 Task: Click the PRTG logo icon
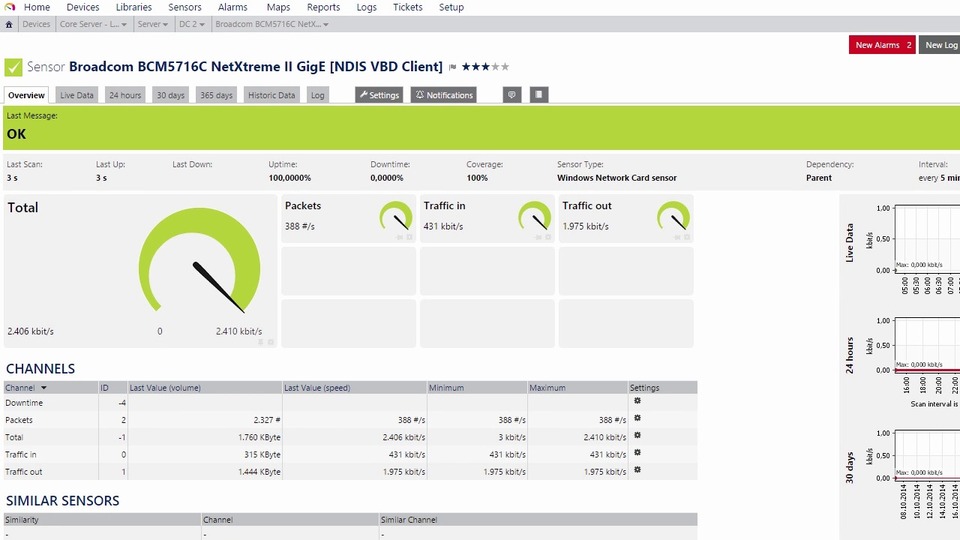coord(9,7)
